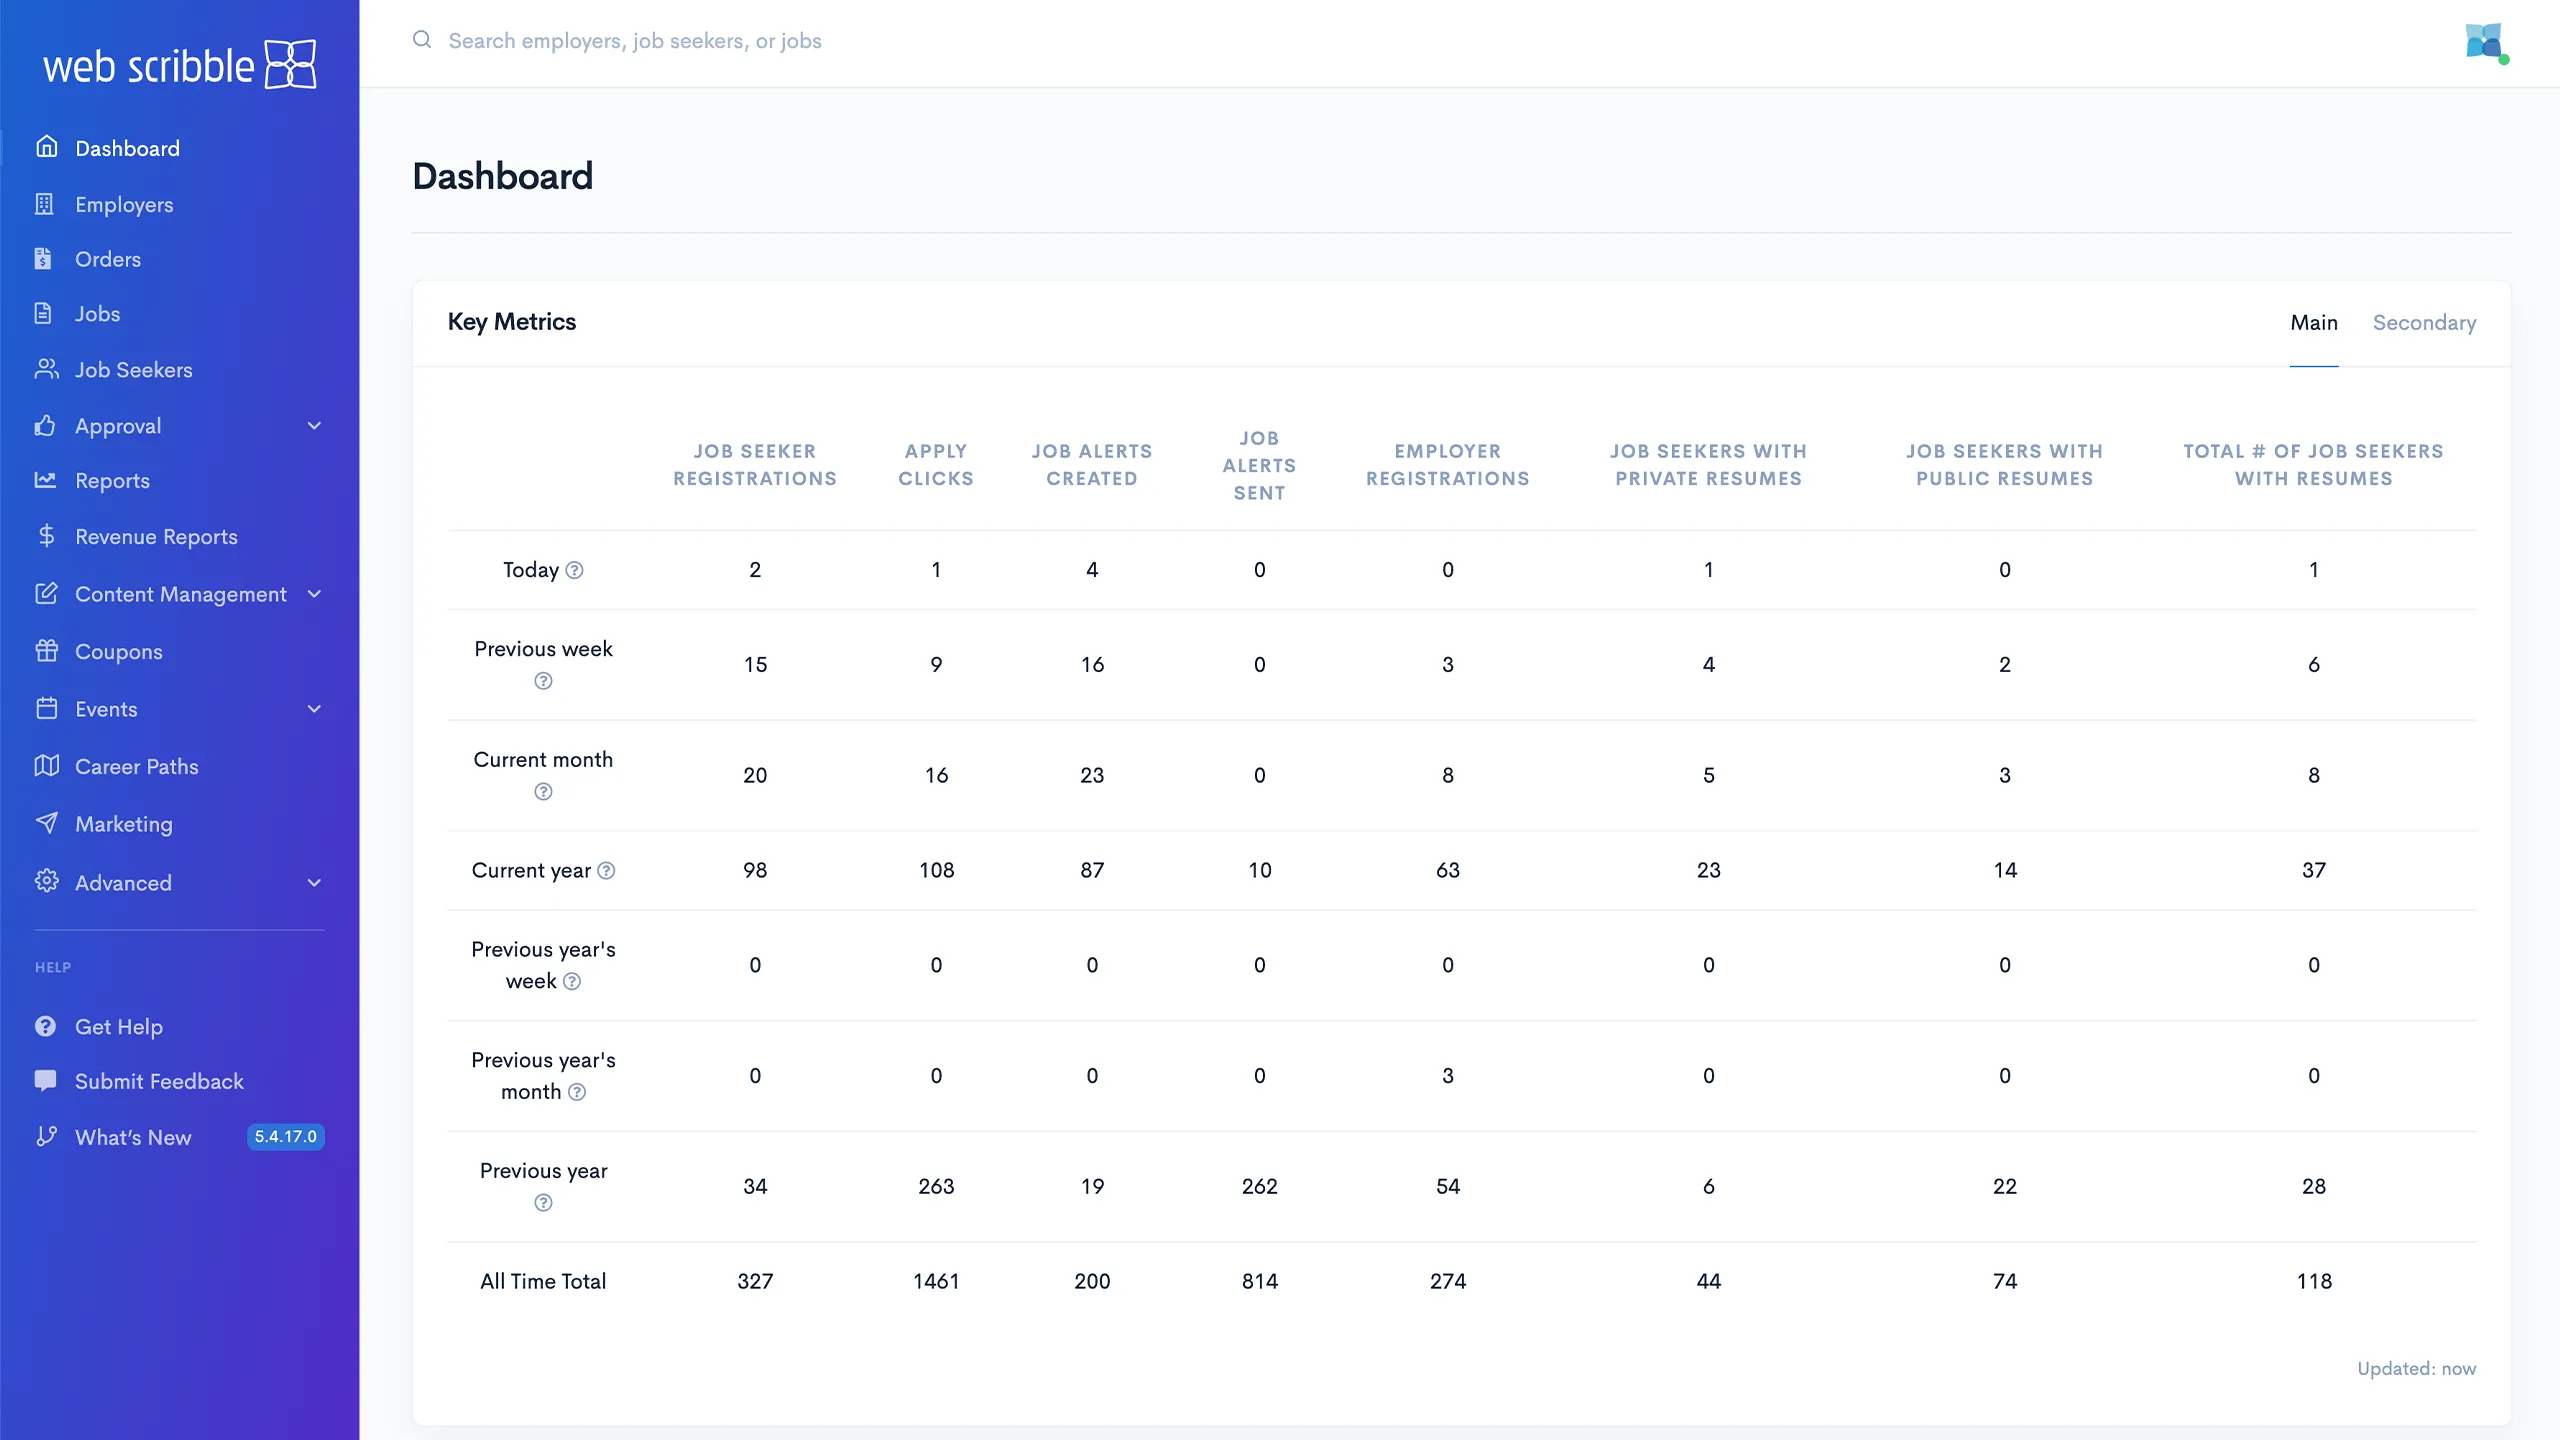Select the Main metrics tab
The image size is (2560, 1440).
(x=2313, y=323)
